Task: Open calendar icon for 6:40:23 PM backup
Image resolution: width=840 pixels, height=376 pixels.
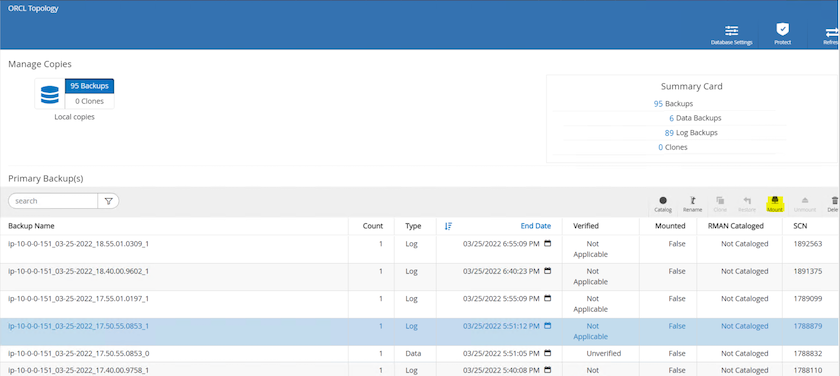Action: pyautogui.click(x=548, y=271)
